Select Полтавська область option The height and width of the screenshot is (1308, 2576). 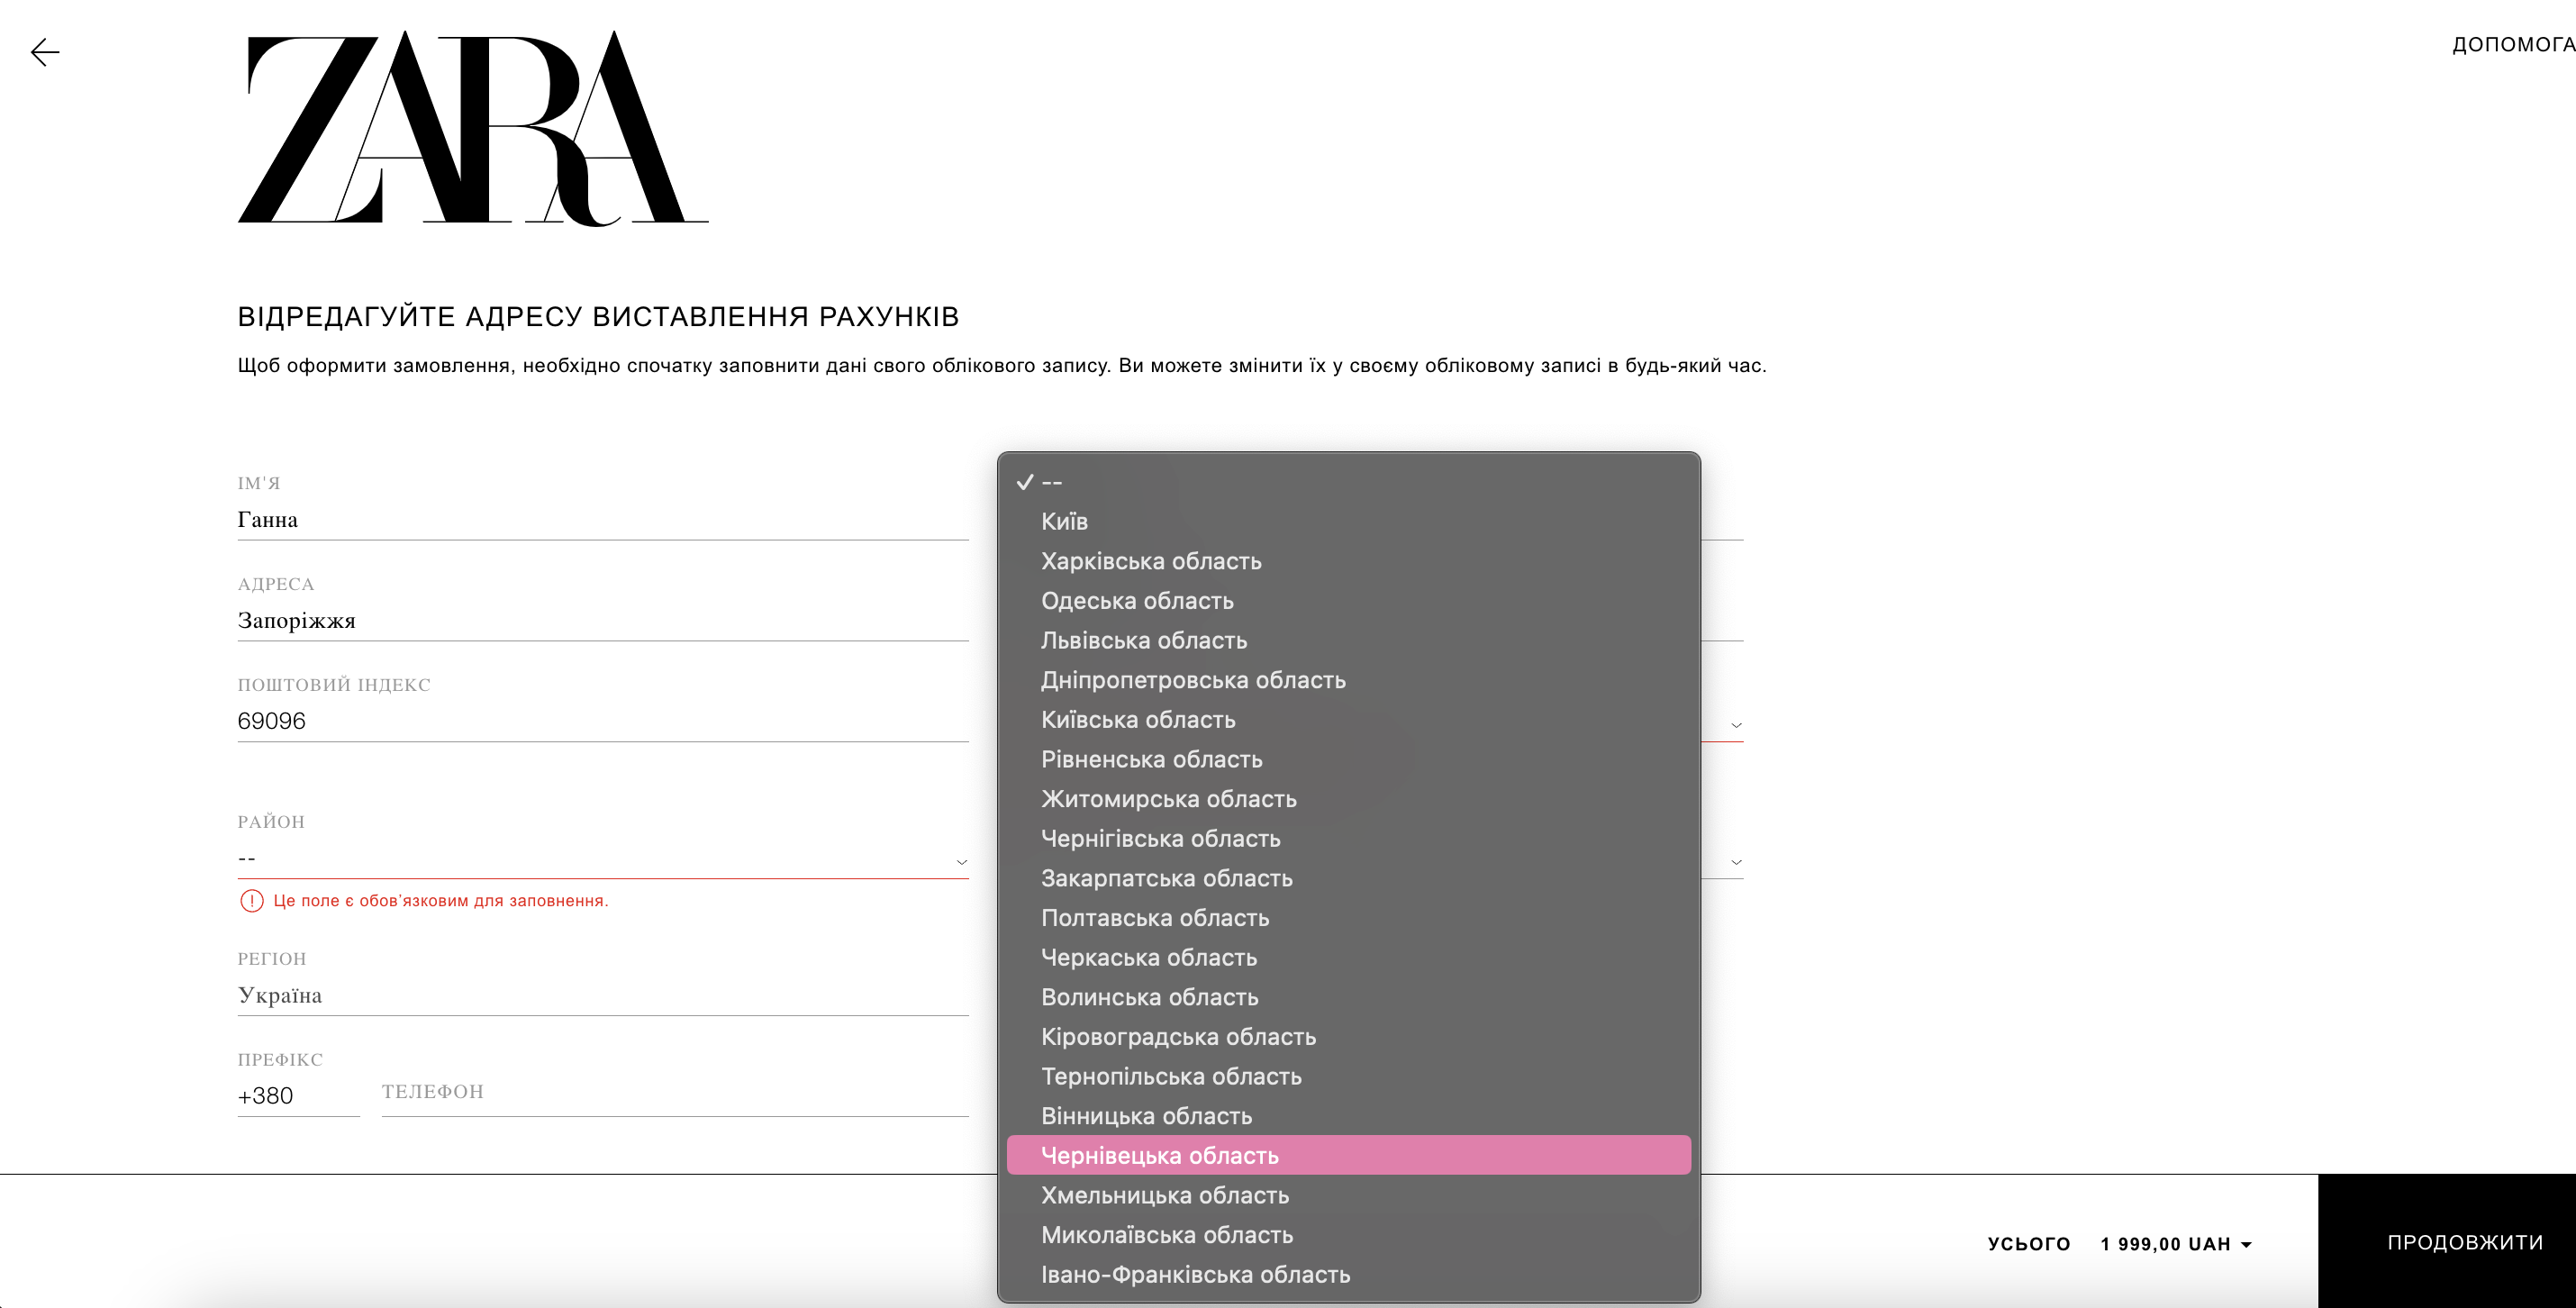click(x=1155, y=918)
